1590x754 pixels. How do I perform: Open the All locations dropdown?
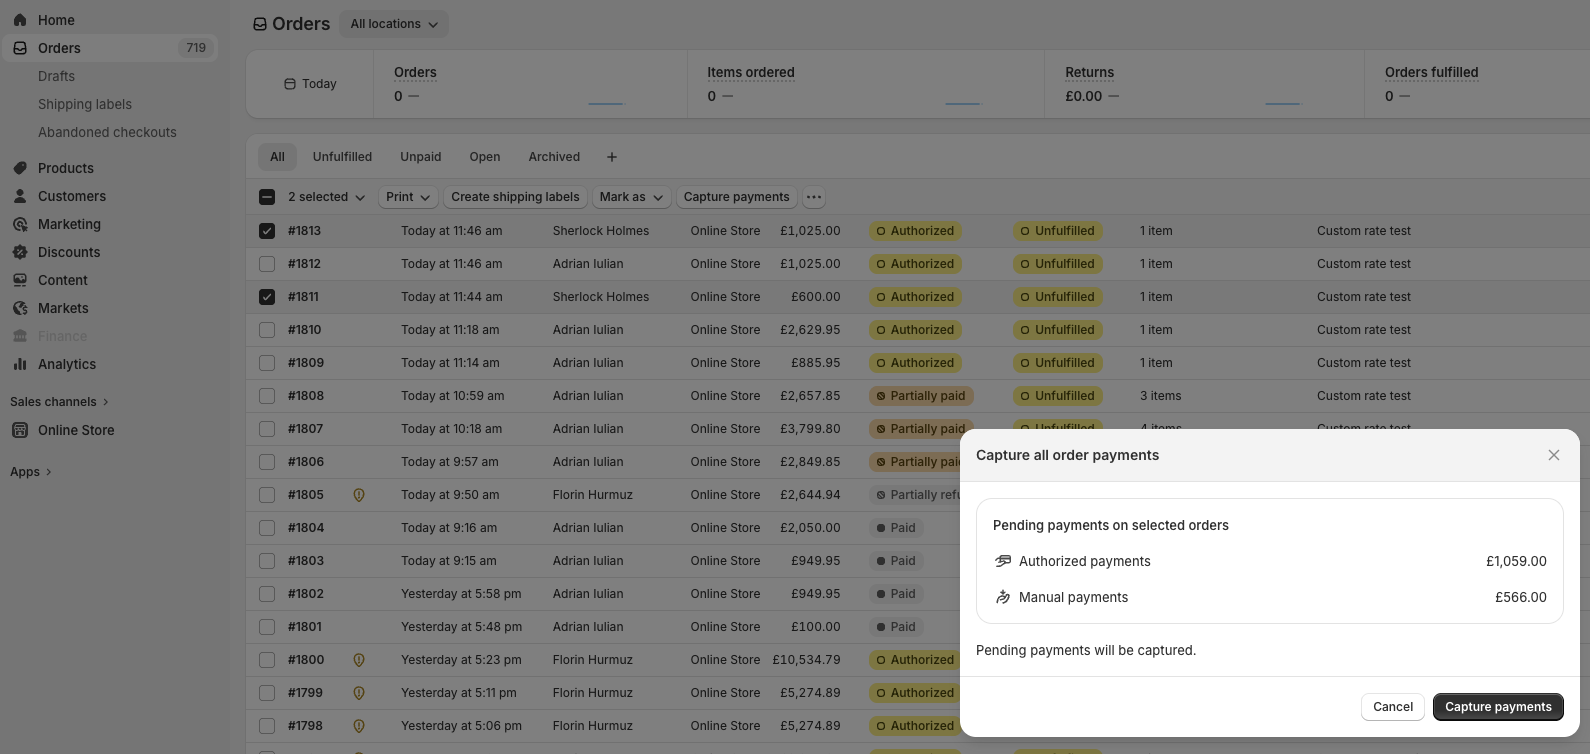tap(394, 24)
